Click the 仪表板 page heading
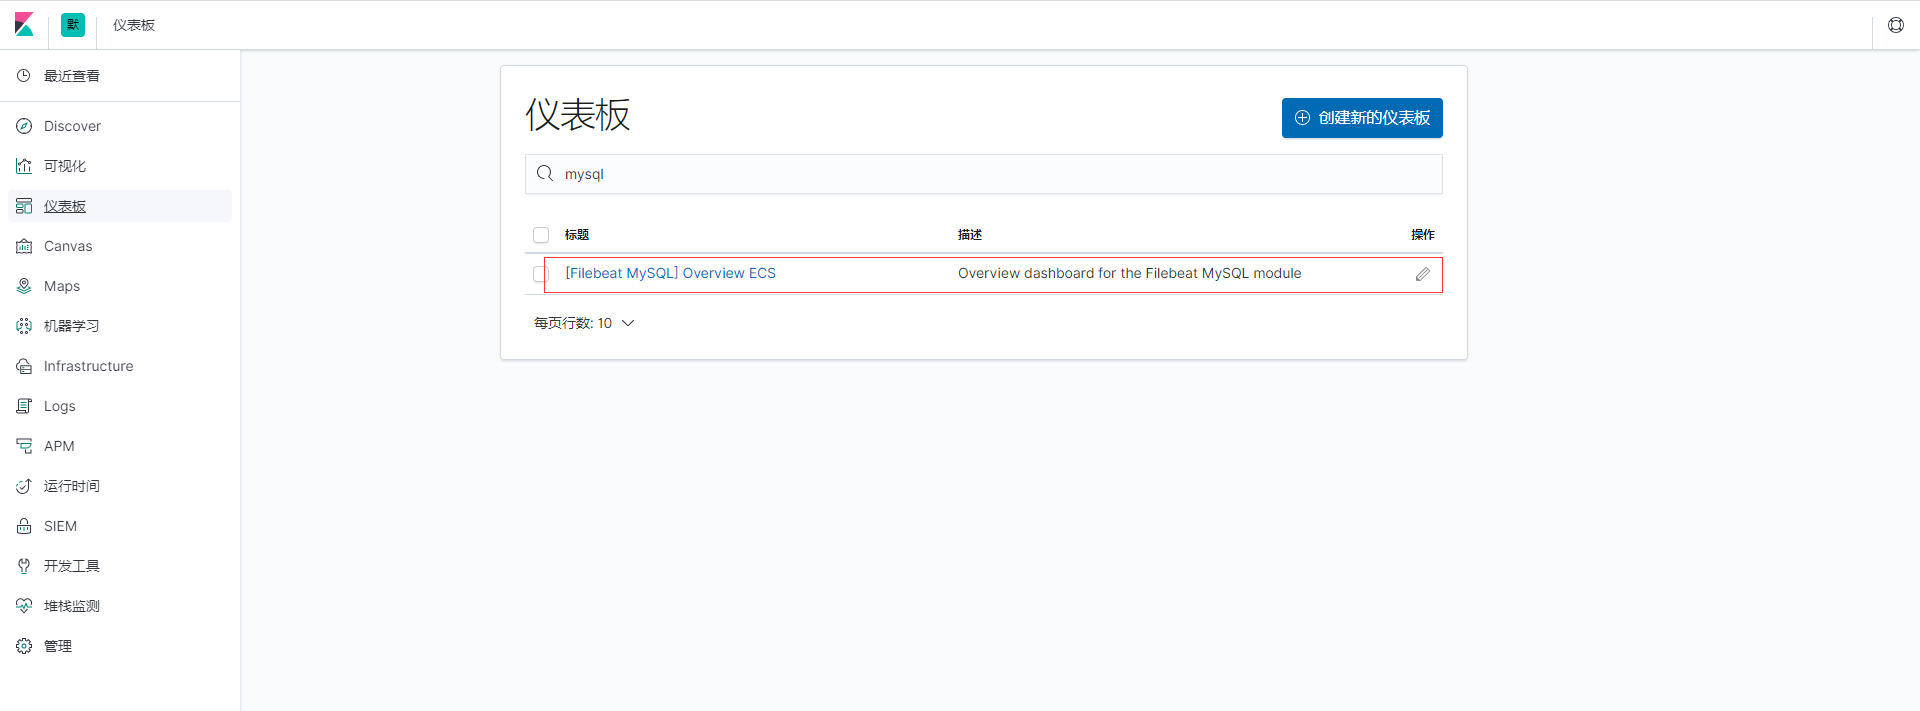 (578, 115)
